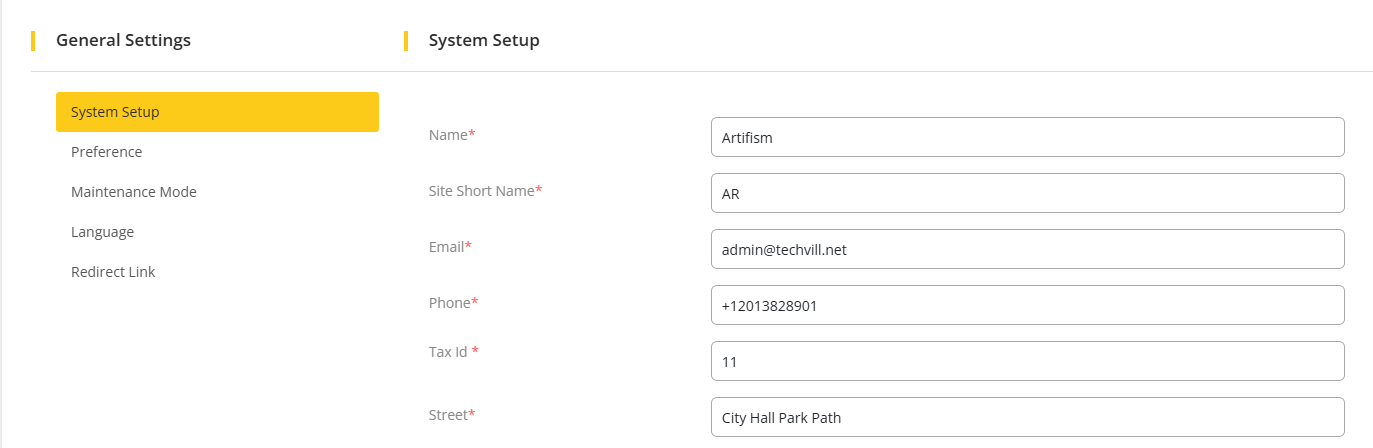
Task: Click the yellow accent bar beside General Settings
Action: (x=33, y=40)
